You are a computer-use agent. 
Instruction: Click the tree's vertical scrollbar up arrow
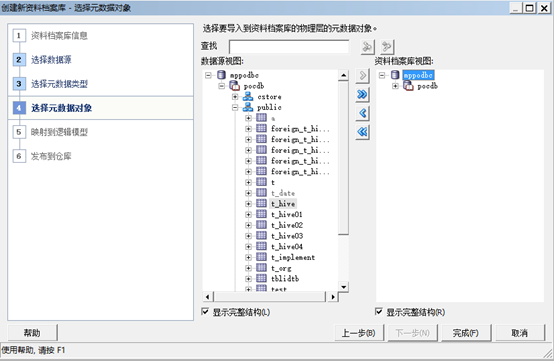point(343,75)
